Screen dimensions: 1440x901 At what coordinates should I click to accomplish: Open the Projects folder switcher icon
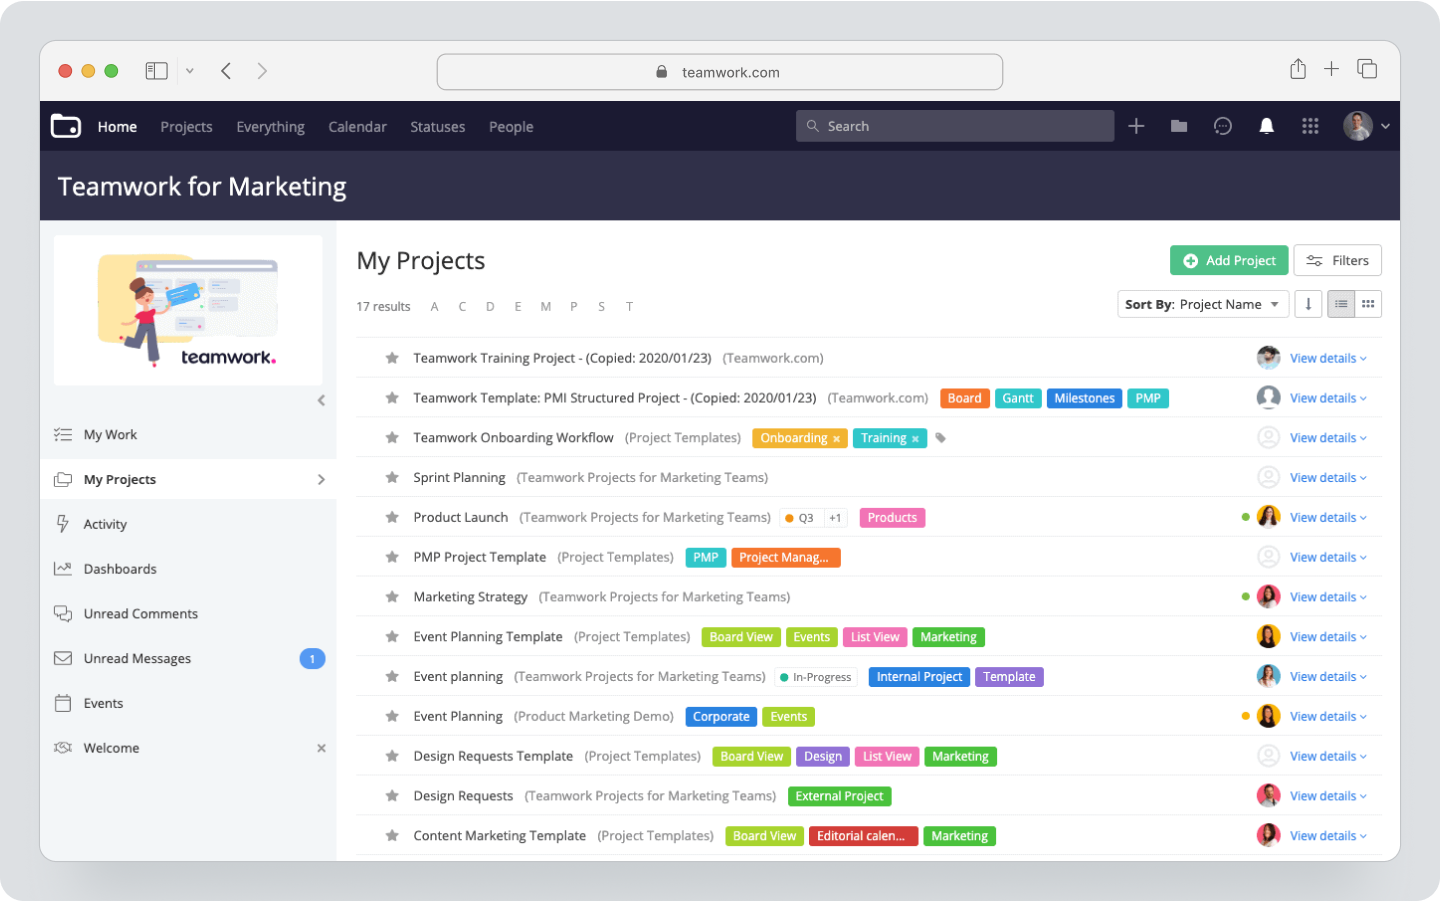(1179, 126)
